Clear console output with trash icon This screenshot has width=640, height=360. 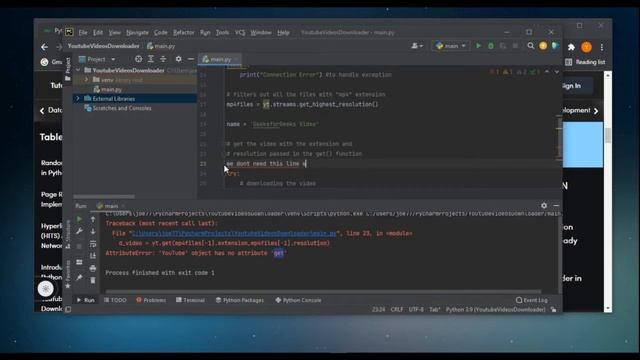click(93, 280)
